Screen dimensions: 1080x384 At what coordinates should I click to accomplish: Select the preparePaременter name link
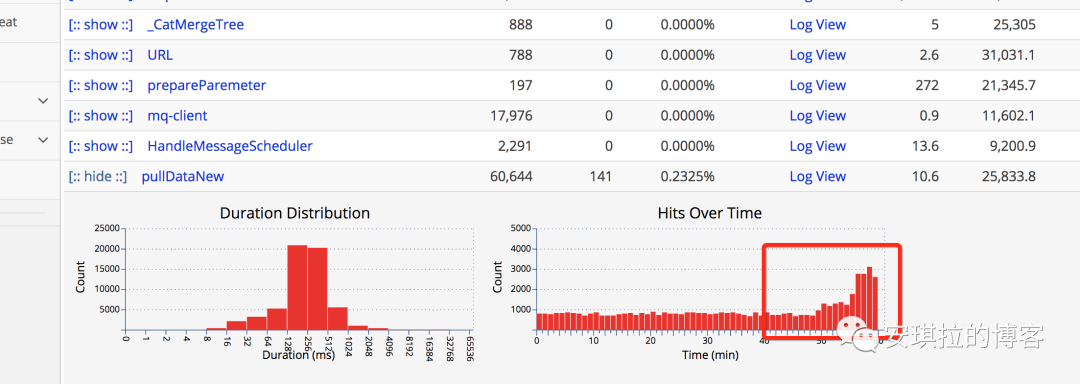coord(207,85)
